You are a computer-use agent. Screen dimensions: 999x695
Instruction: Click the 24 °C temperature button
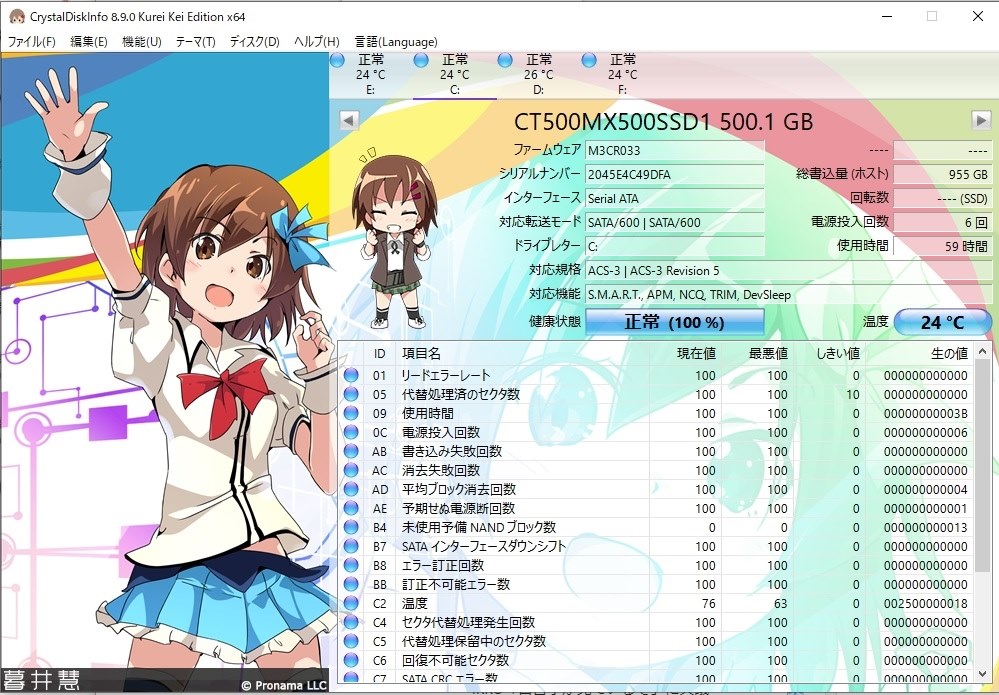pos(943,322)
